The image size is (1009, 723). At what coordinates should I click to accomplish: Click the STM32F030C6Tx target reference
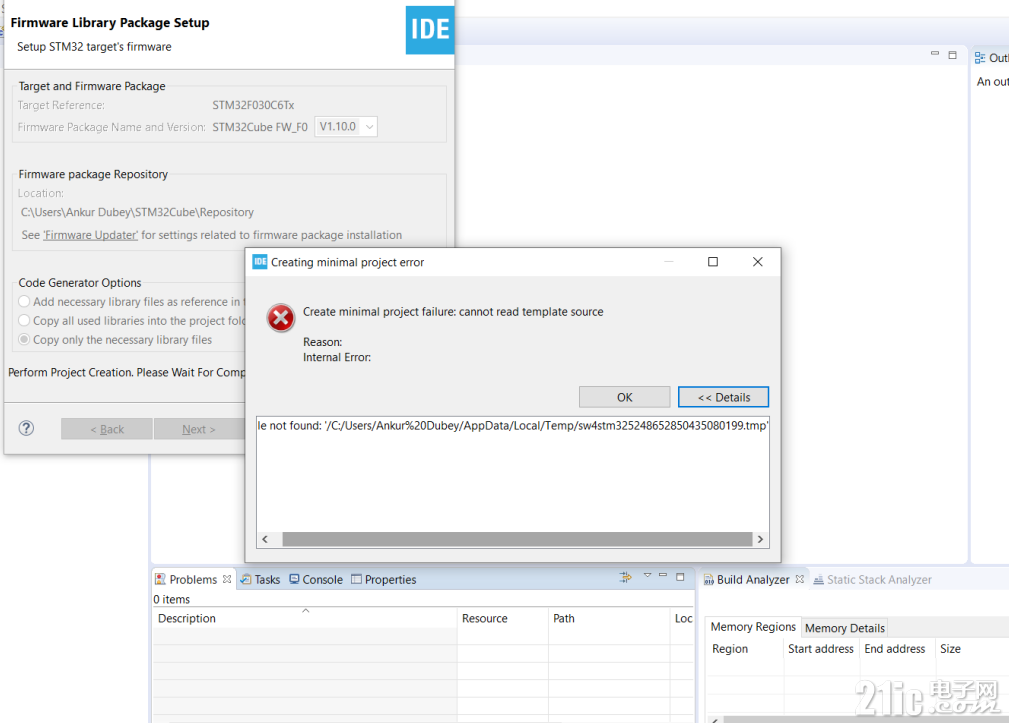point(254,105)
